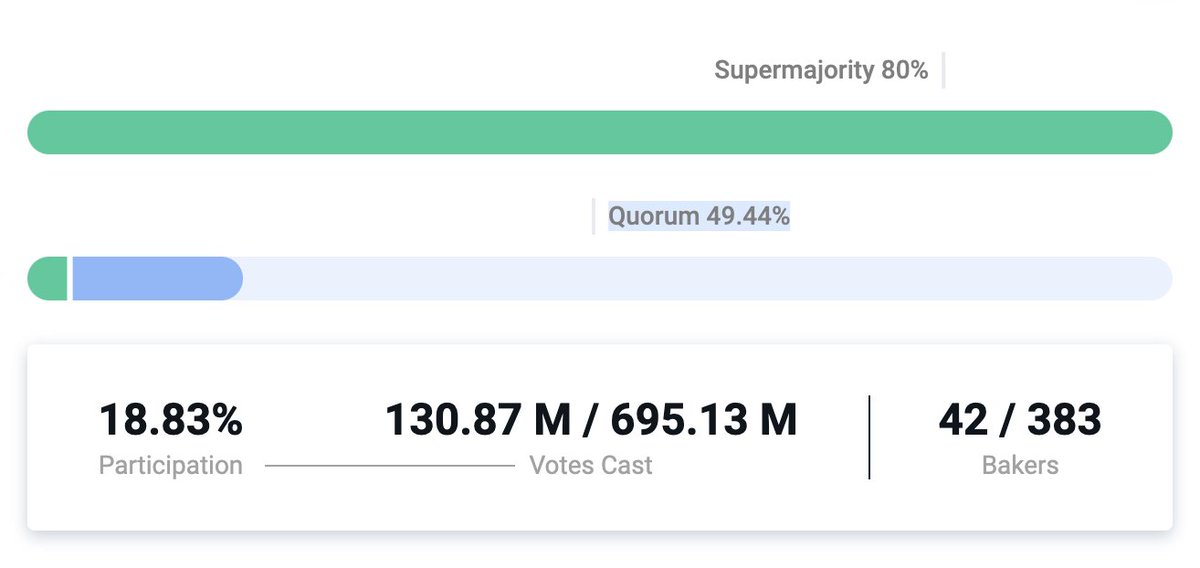Viewport: 1200px width, 568px height.
Task: Click the '130.87 M / 695.13 M' value
Action: pyautogui.click(x=591, y=420)
